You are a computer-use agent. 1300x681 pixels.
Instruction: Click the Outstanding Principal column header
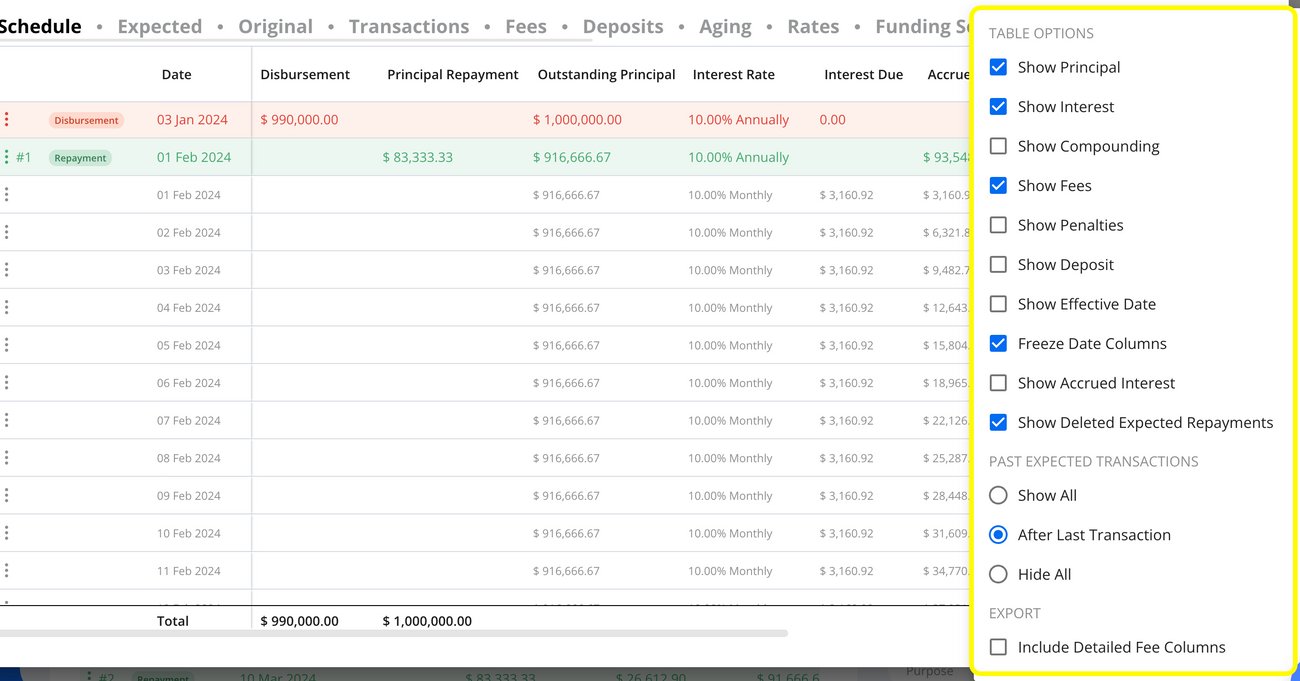pyautogui.click(x=606, y=74)
